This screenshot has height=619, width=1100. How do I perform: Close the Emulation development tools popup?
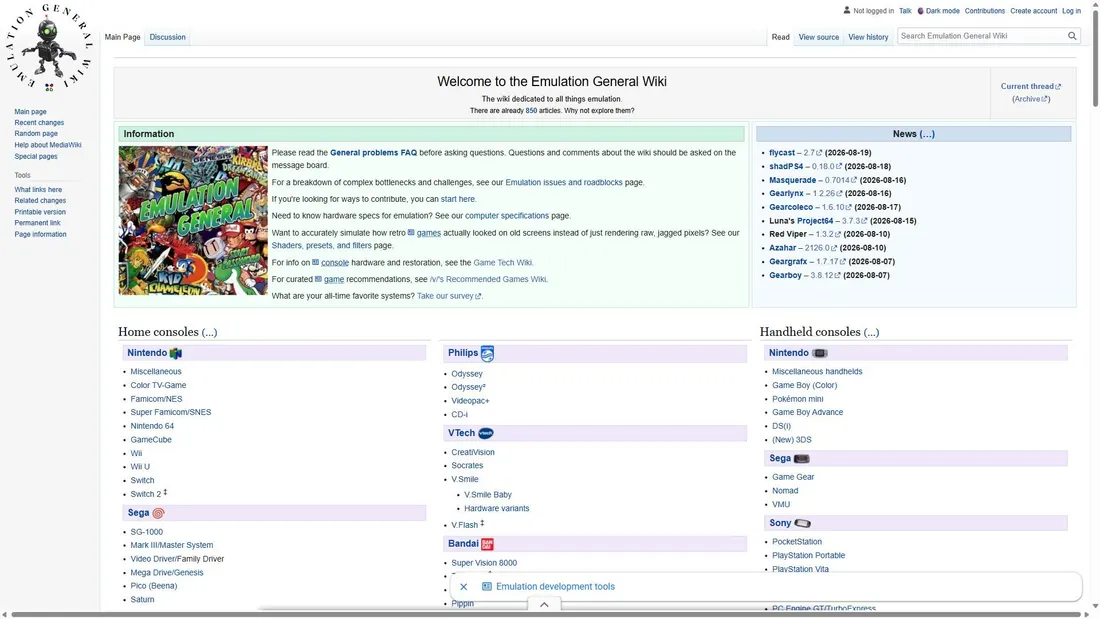(x=464, y=587)
